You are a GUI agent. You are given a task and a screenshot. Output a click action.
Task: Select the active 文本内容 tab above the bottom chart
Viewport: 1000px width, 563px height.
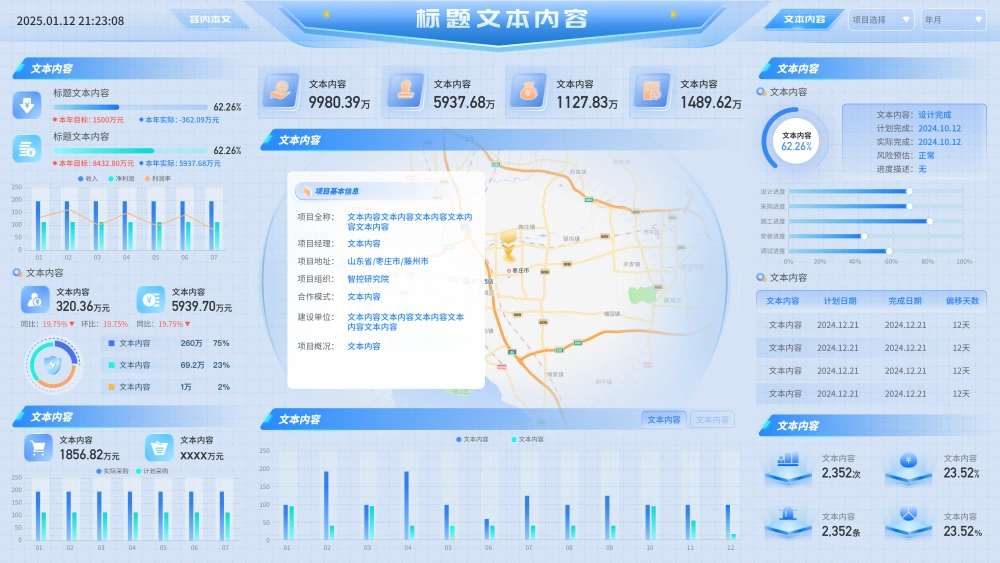click(664, 420)
